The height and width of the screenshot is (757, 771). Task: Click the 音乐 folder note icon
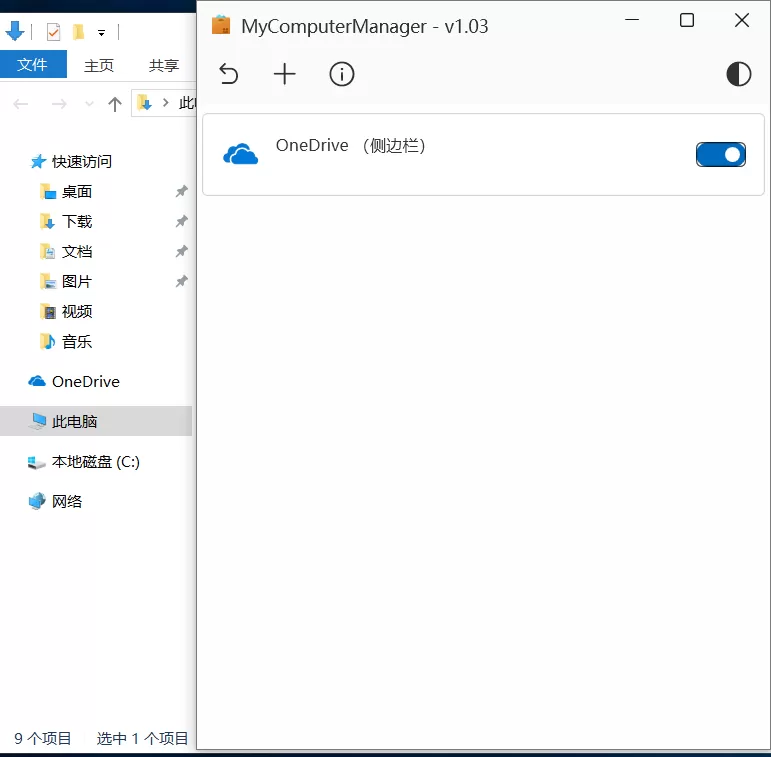click(48, 341)
